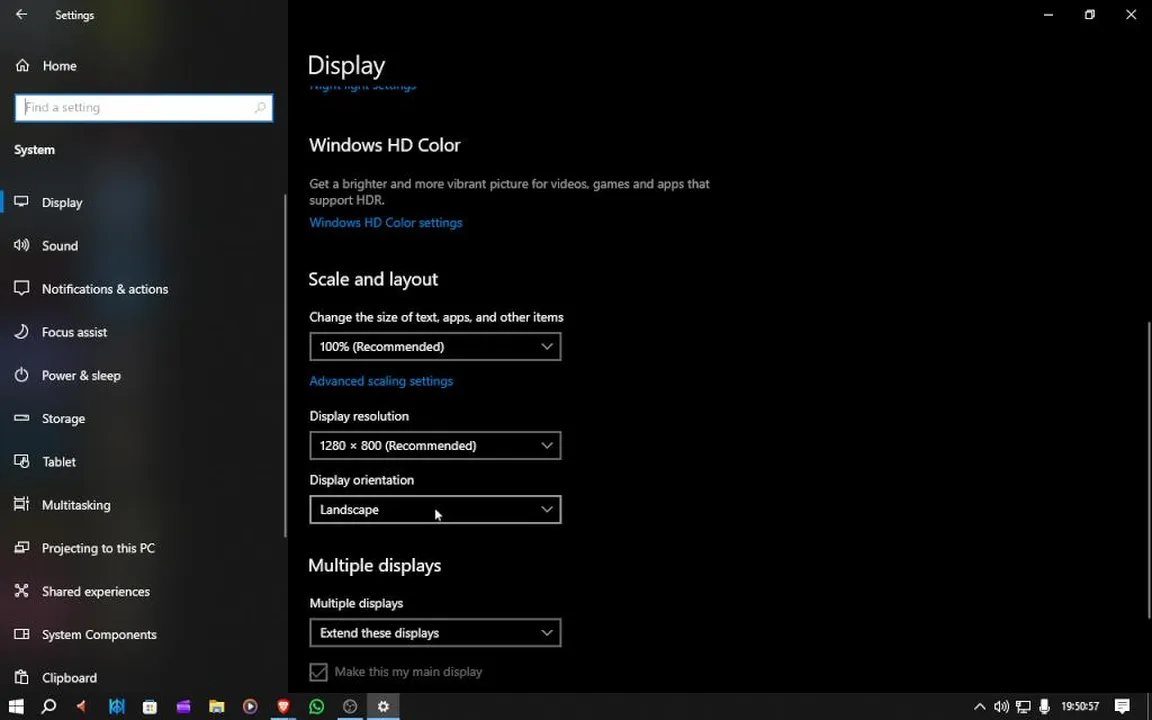Focus the Find a setting search box
Viewport: 1152px width, 720px height.
click(144, 107)
